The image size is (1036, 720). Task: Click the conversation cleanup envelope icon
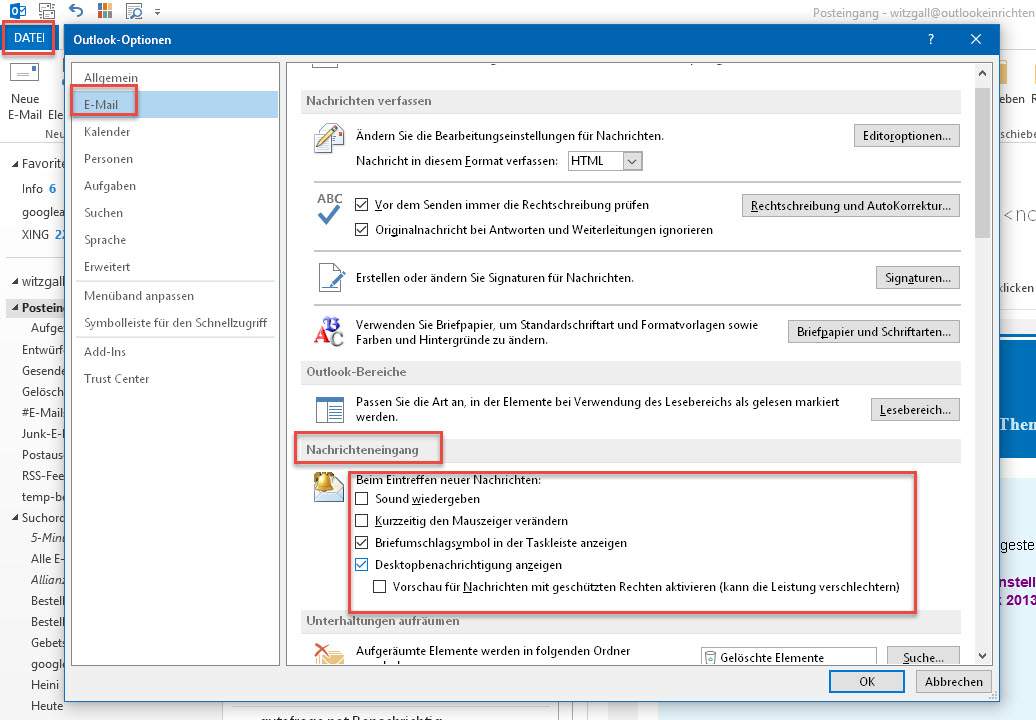point(328,654)
